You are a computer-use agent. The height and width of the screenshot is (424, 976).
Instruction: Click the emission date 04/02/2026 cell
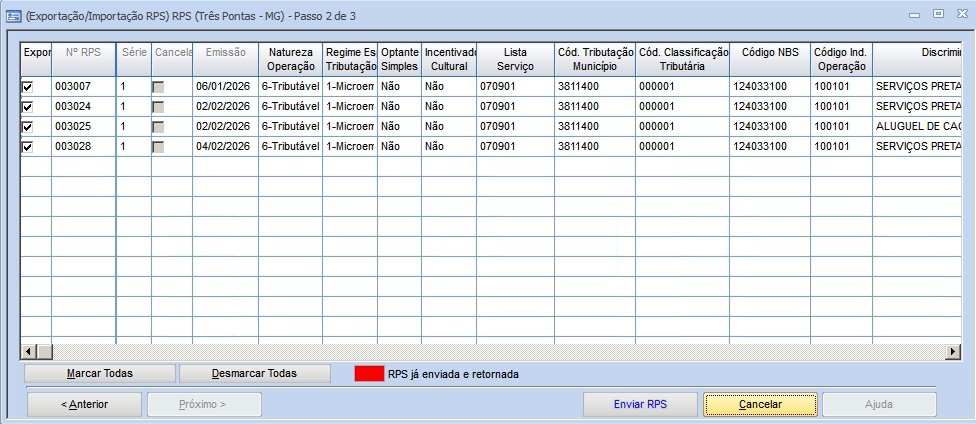point(225,147)
